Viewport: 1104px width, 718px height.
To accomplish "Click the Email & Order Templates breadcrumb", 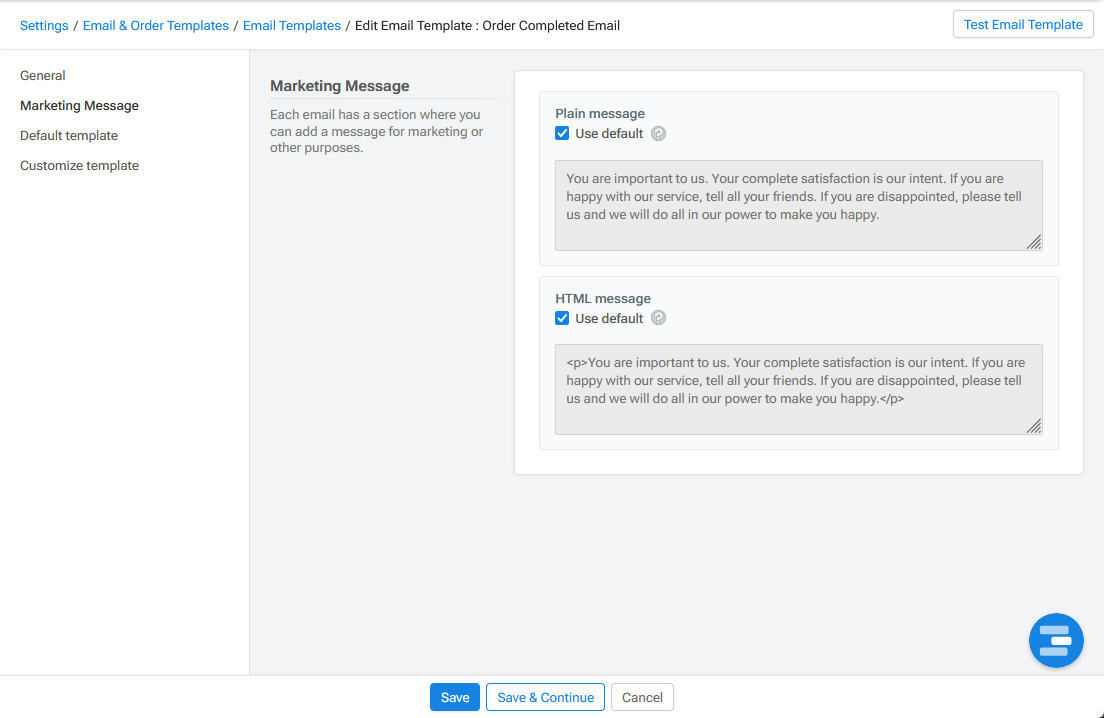I will [x=156, y=25].
